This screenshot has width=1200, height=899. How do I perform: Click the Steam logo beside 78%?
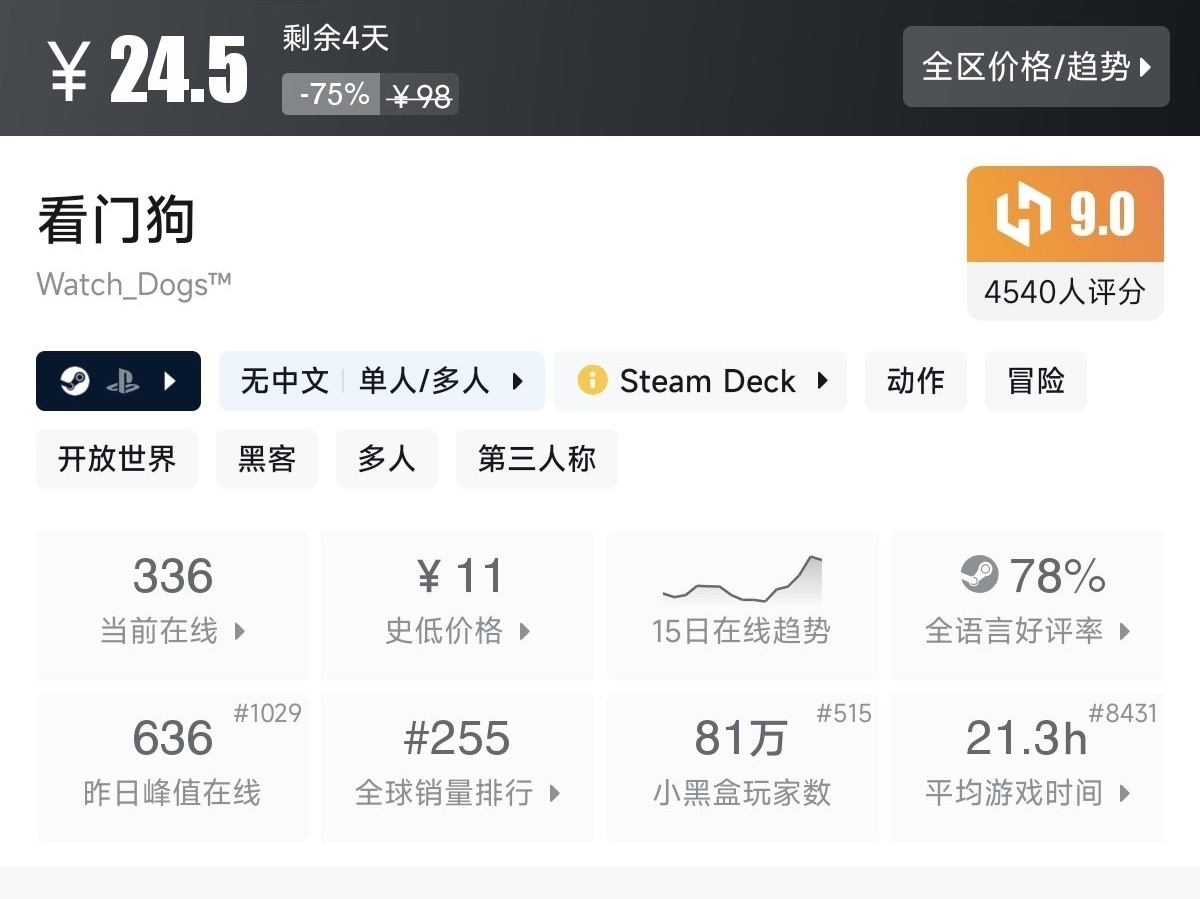click(x=979, y=575)
